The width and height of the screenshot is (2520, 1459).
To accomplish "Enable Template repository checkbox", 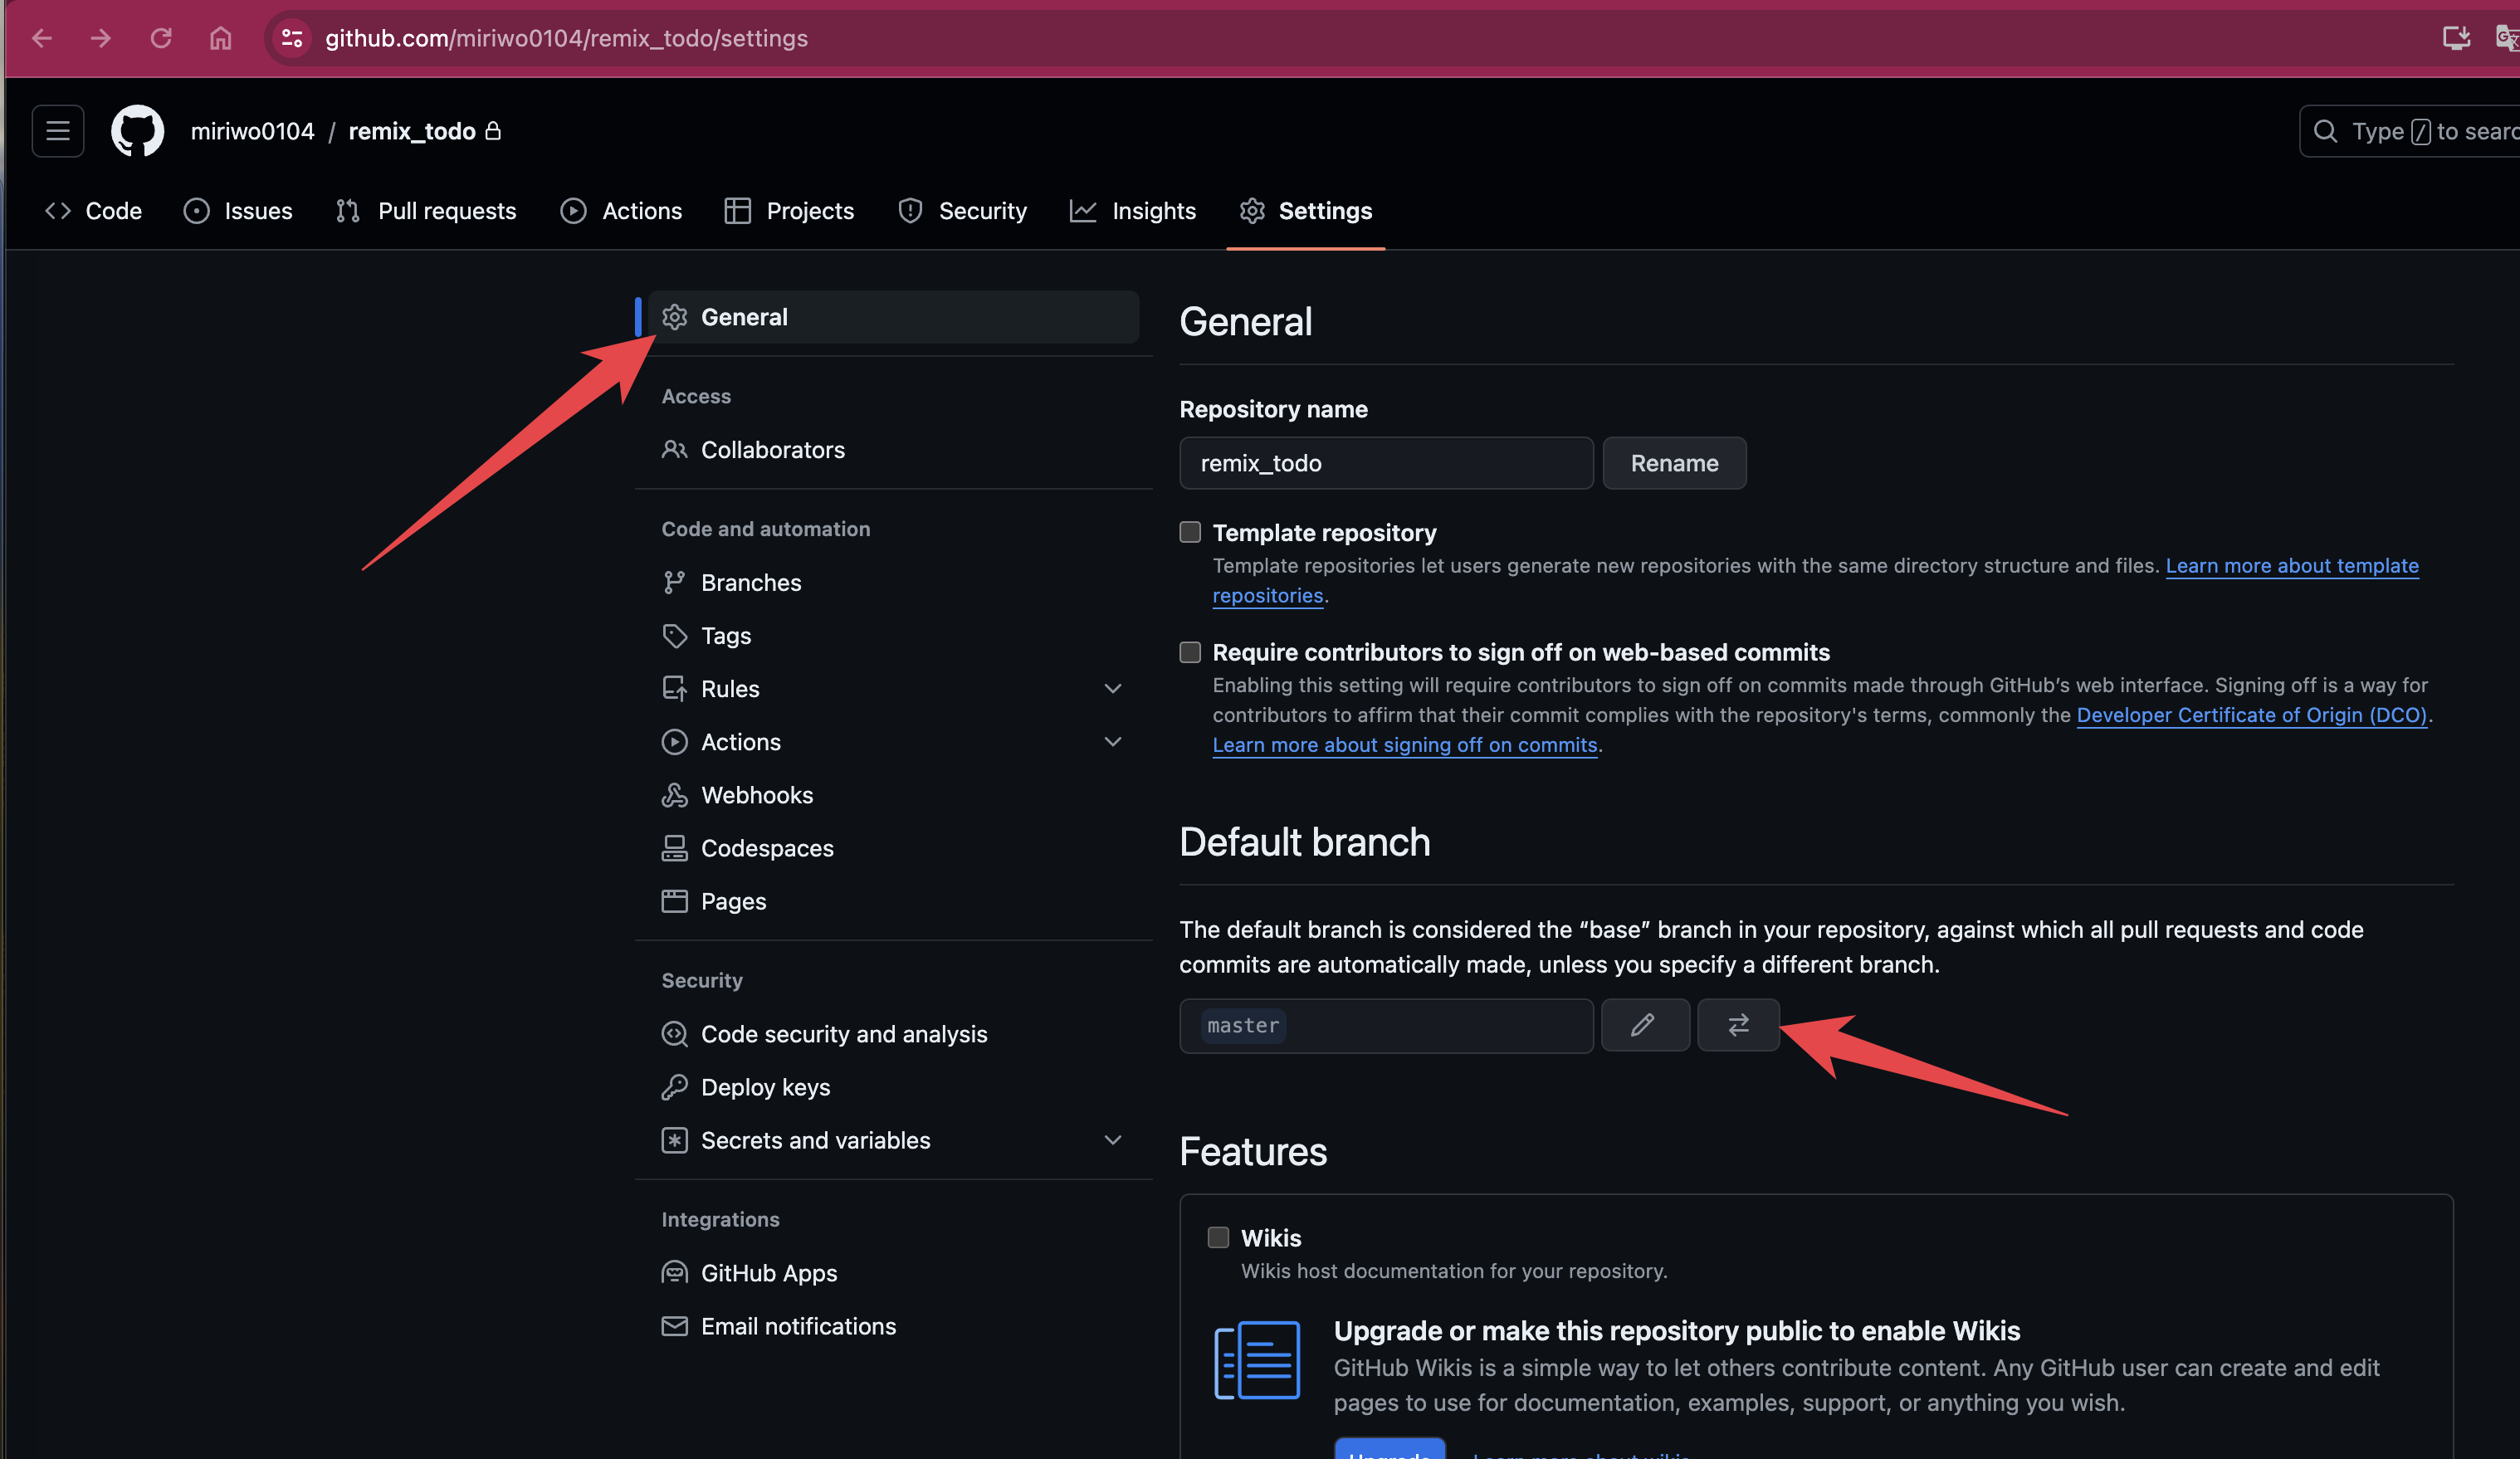I will 1190,532.
